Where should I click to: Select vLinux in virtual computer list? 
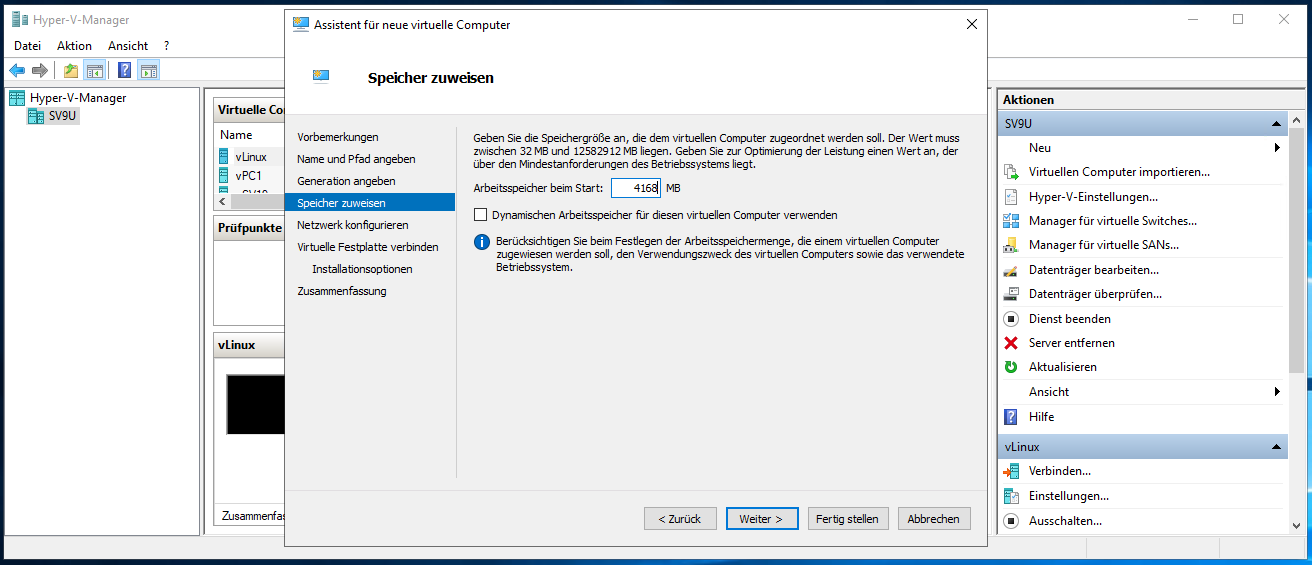pos(251,156)
